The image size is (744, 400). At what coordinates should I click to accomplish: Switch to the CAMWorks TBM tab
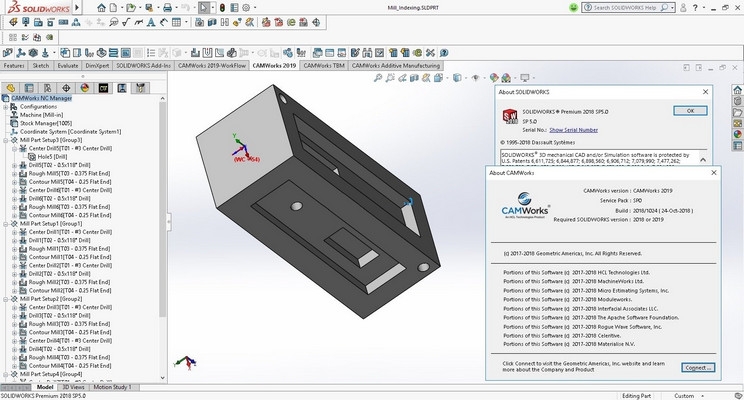click(323, 65)
